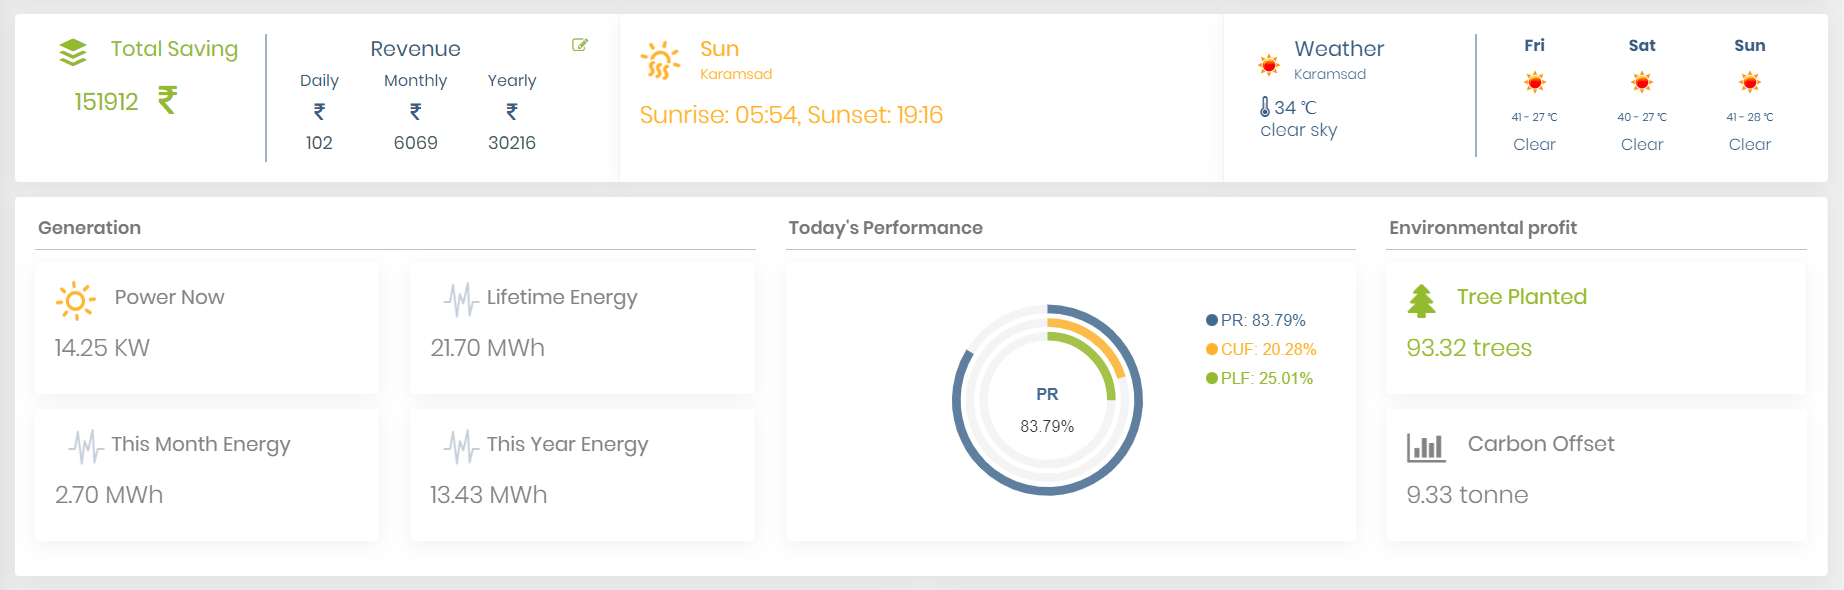Click the Tree Planted tree icon
The width and height of the screenshot is (1844, 590).
tap(1421, 300)
